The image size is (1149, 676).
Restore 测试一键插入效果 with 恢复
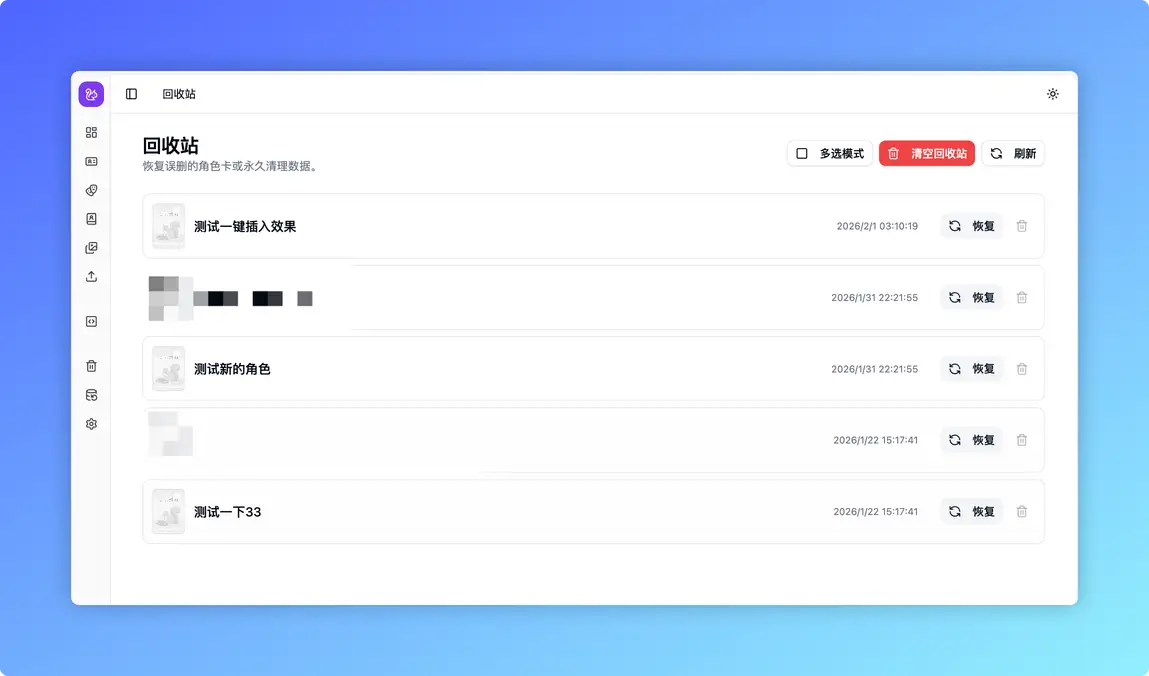pyautogui.click(x=971, y=226)
